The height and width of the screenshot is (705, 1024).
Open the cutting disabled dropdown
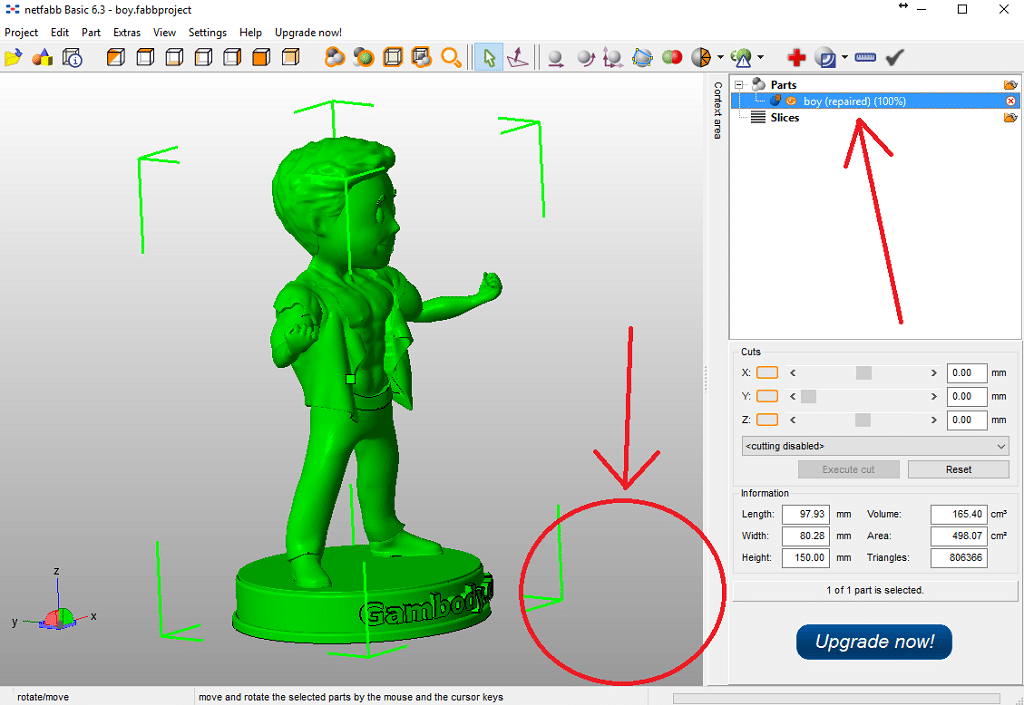(875, 446)
